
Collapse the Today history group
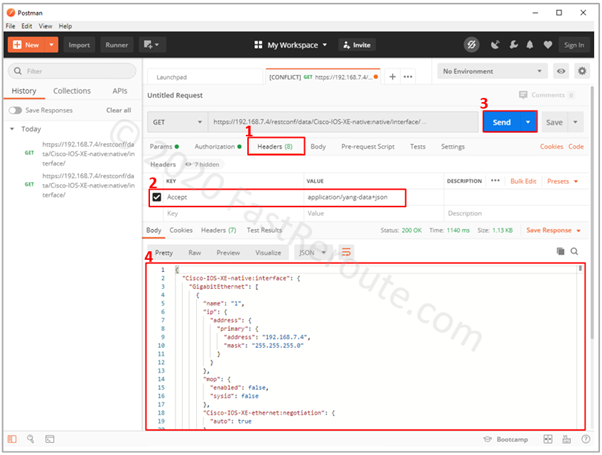pos(12,129)
